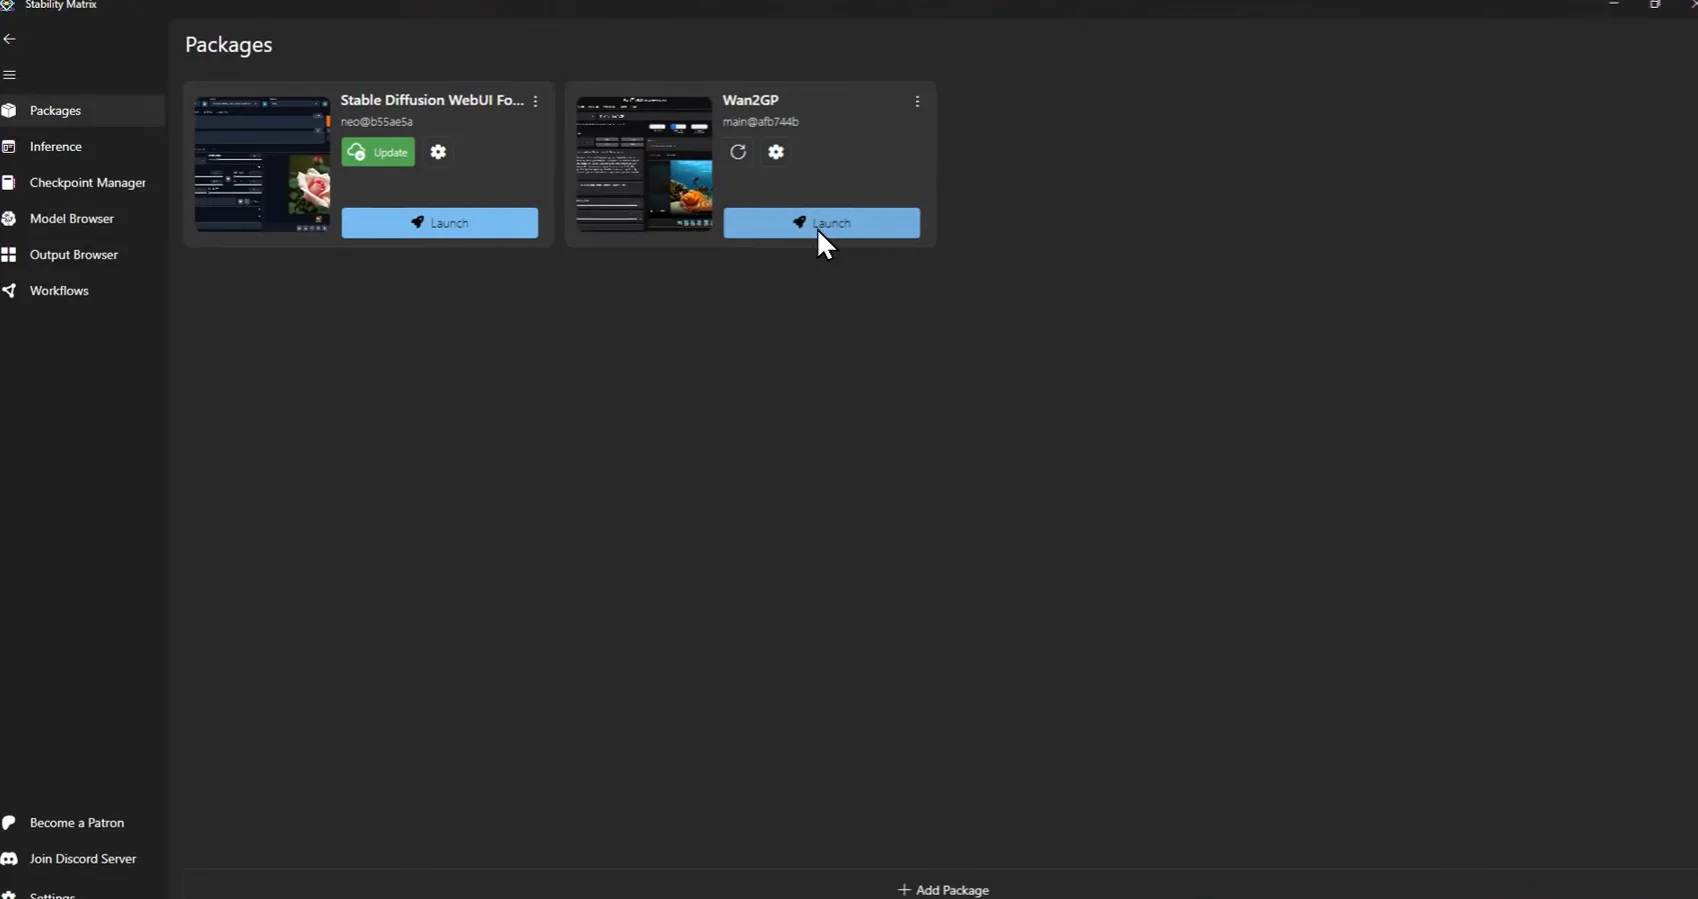Viewport: 1698px width, 899px height.
Task: Click the neo@b55ae5a version text
Action: (x=377, y=122)
